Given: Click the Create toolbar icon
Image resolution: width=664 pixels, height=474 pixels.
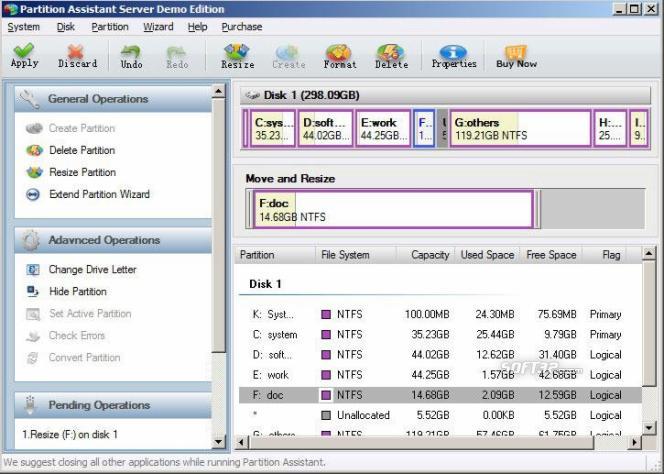Looking at the screenshot, I should [288, 53].
